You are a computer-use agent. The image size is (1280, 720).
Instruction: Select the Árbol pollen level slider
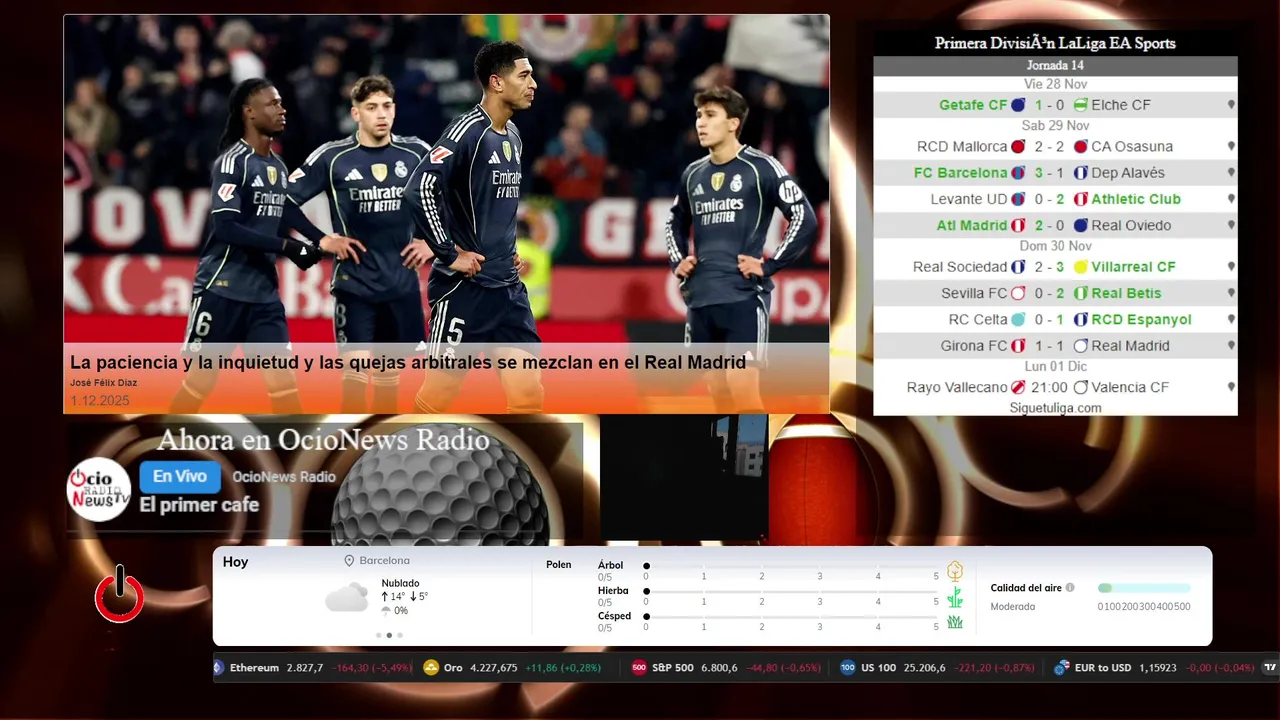tap(791, 566)
